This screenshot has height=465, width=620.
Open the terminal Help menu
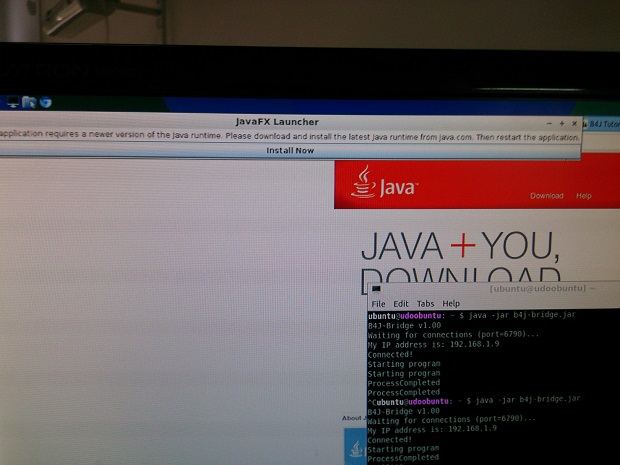(x=451, y=303)
